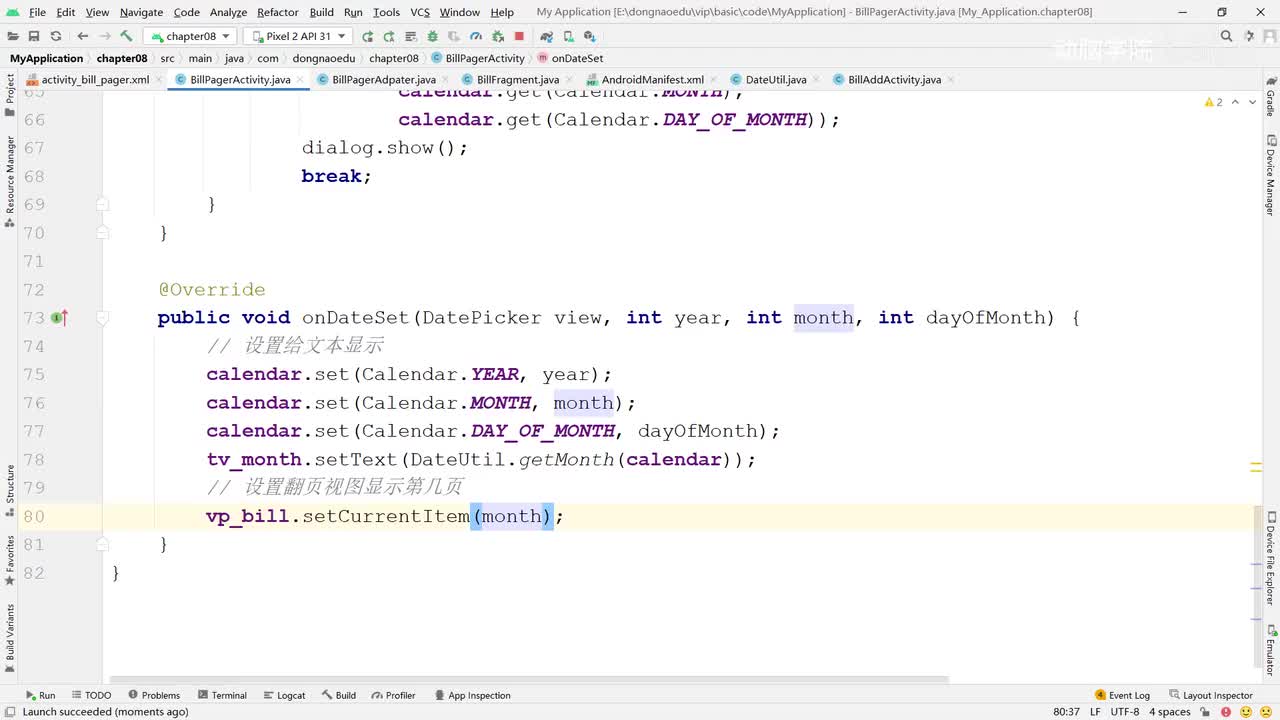Viewport: 1280px width, 720px height.
Task: Open the Problems tool window
Action: (154, 695)
